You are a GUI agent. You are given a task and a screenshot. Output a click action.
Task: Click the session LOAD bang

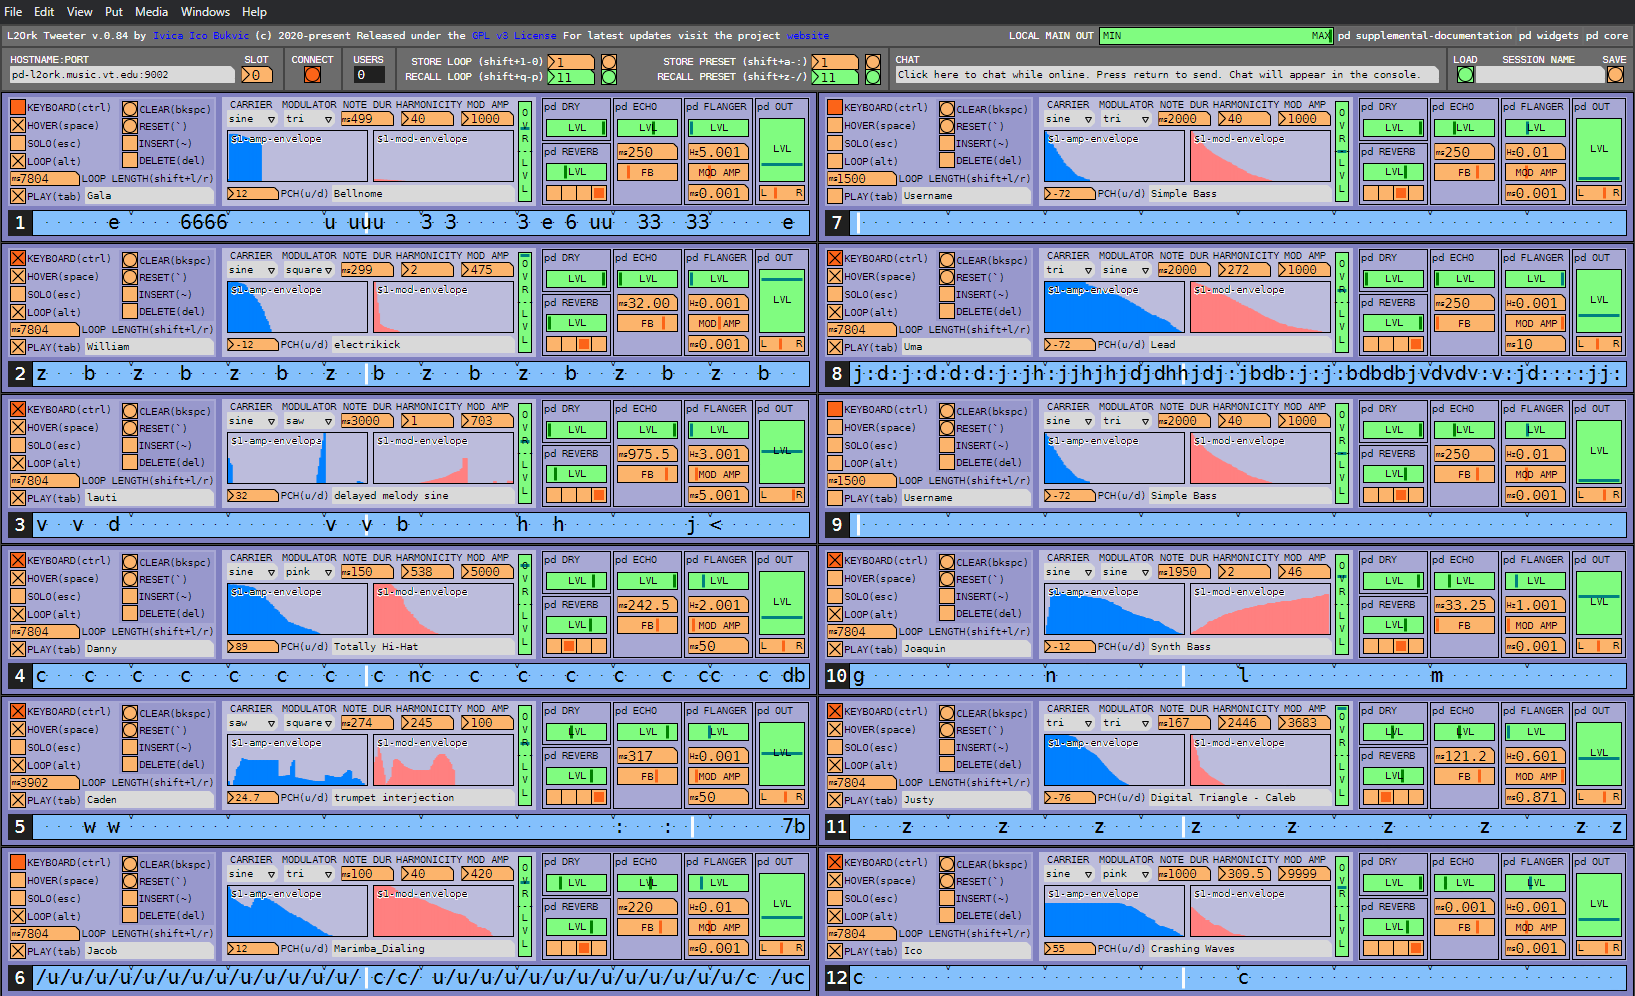(1465, 75)
